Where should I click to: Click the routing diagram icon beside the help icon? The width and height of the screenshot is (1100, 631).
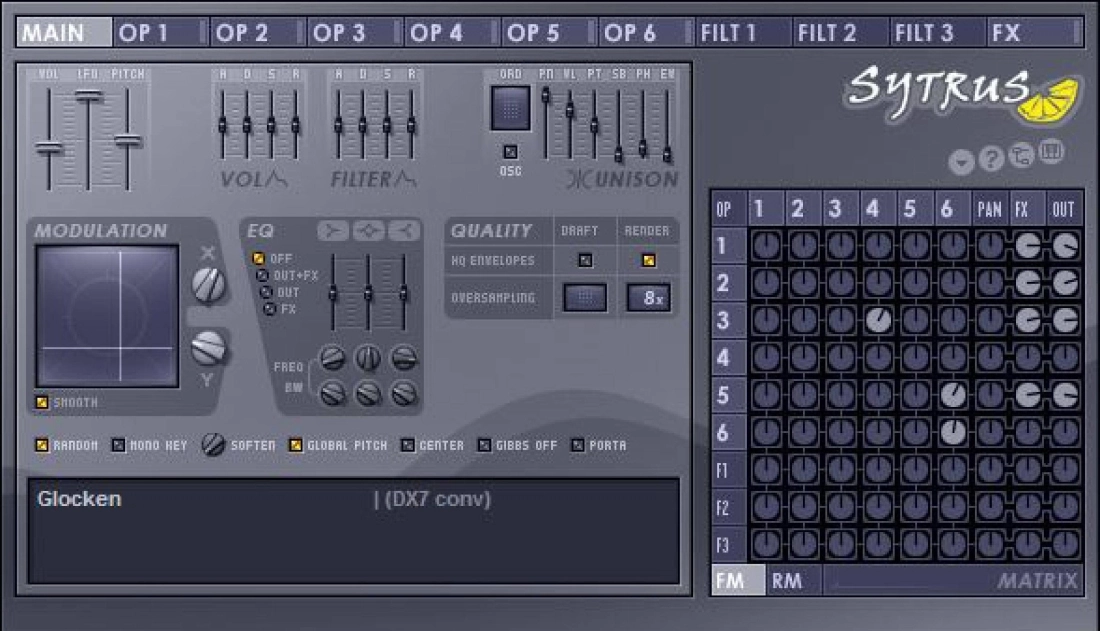click(x=1021, y=155)
